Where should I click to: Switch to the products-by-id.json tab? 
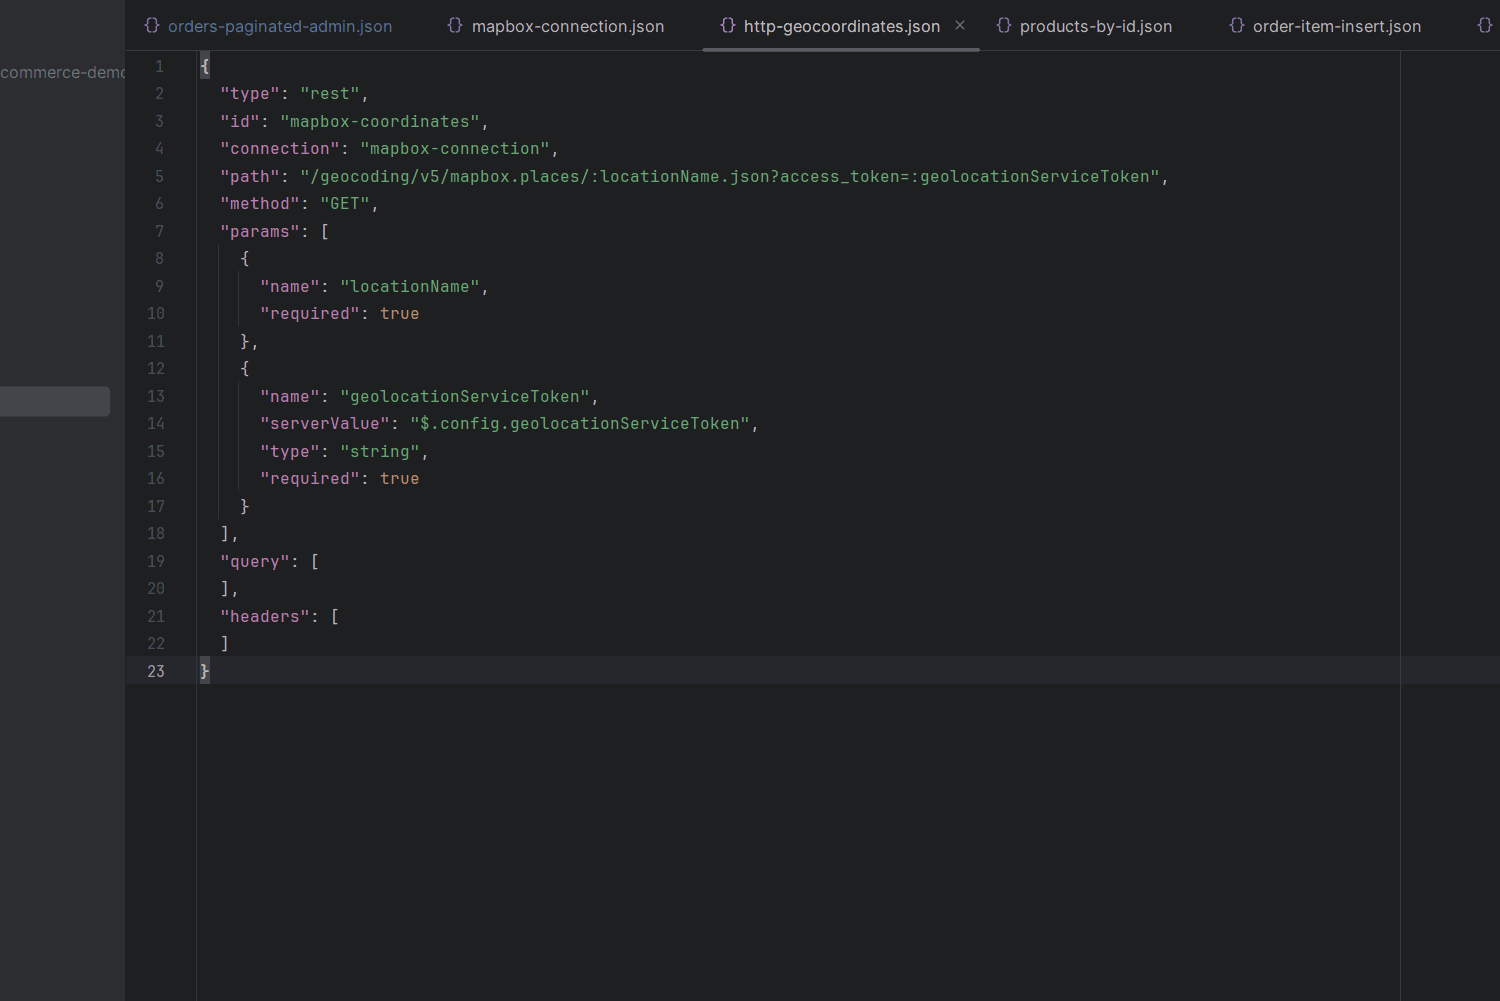(1095, 26)
